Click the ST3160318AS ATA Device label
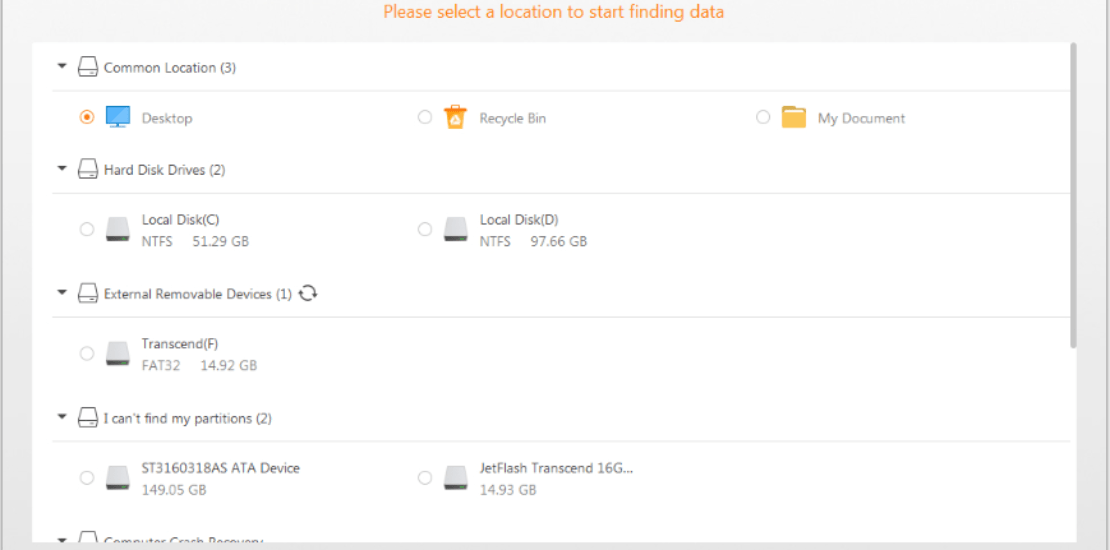 click(x=221, y=468)
